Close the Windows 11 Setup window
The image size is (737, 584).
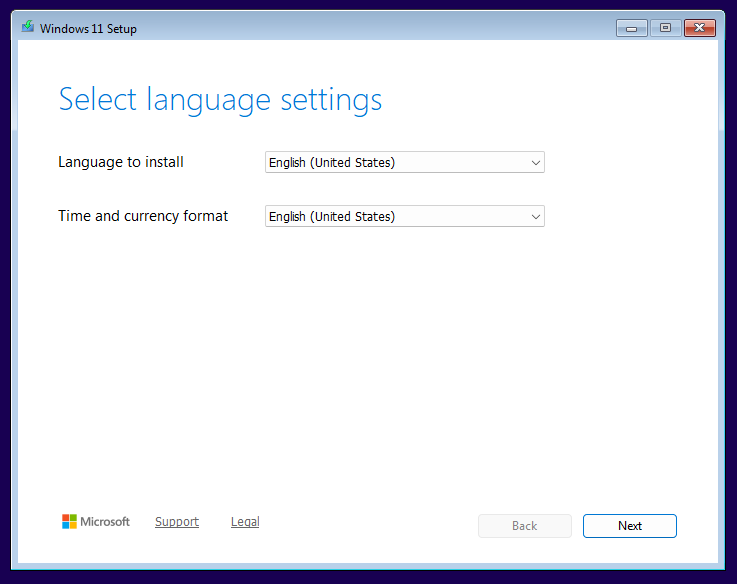(x=700, y=28)
